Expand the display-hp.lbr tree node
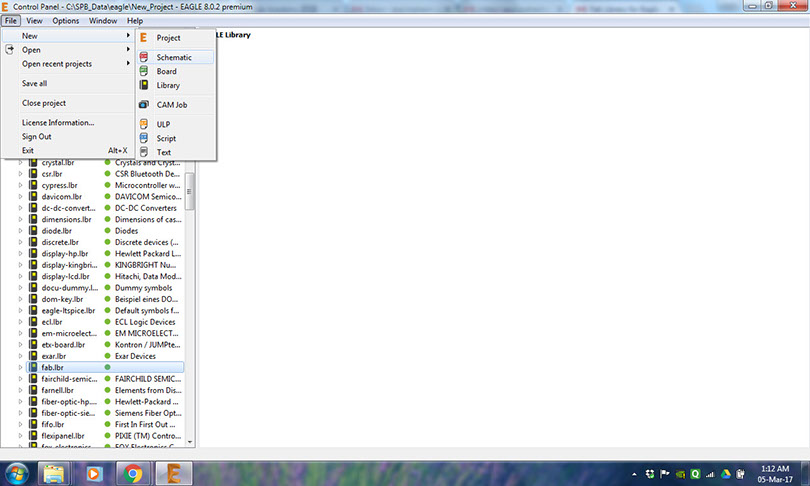The width and height of the screenshot is (810, 486). [x=21, y=254]
